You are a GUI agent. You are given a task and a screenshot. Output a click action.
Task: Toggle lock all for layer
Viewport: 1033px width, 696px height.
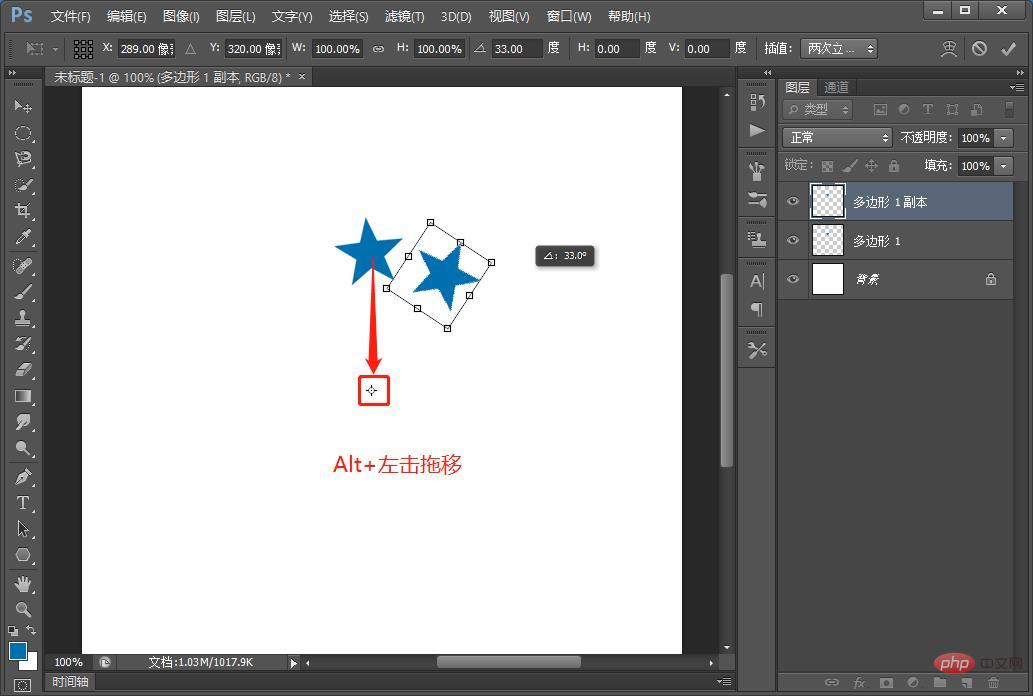tap(894, 166)
